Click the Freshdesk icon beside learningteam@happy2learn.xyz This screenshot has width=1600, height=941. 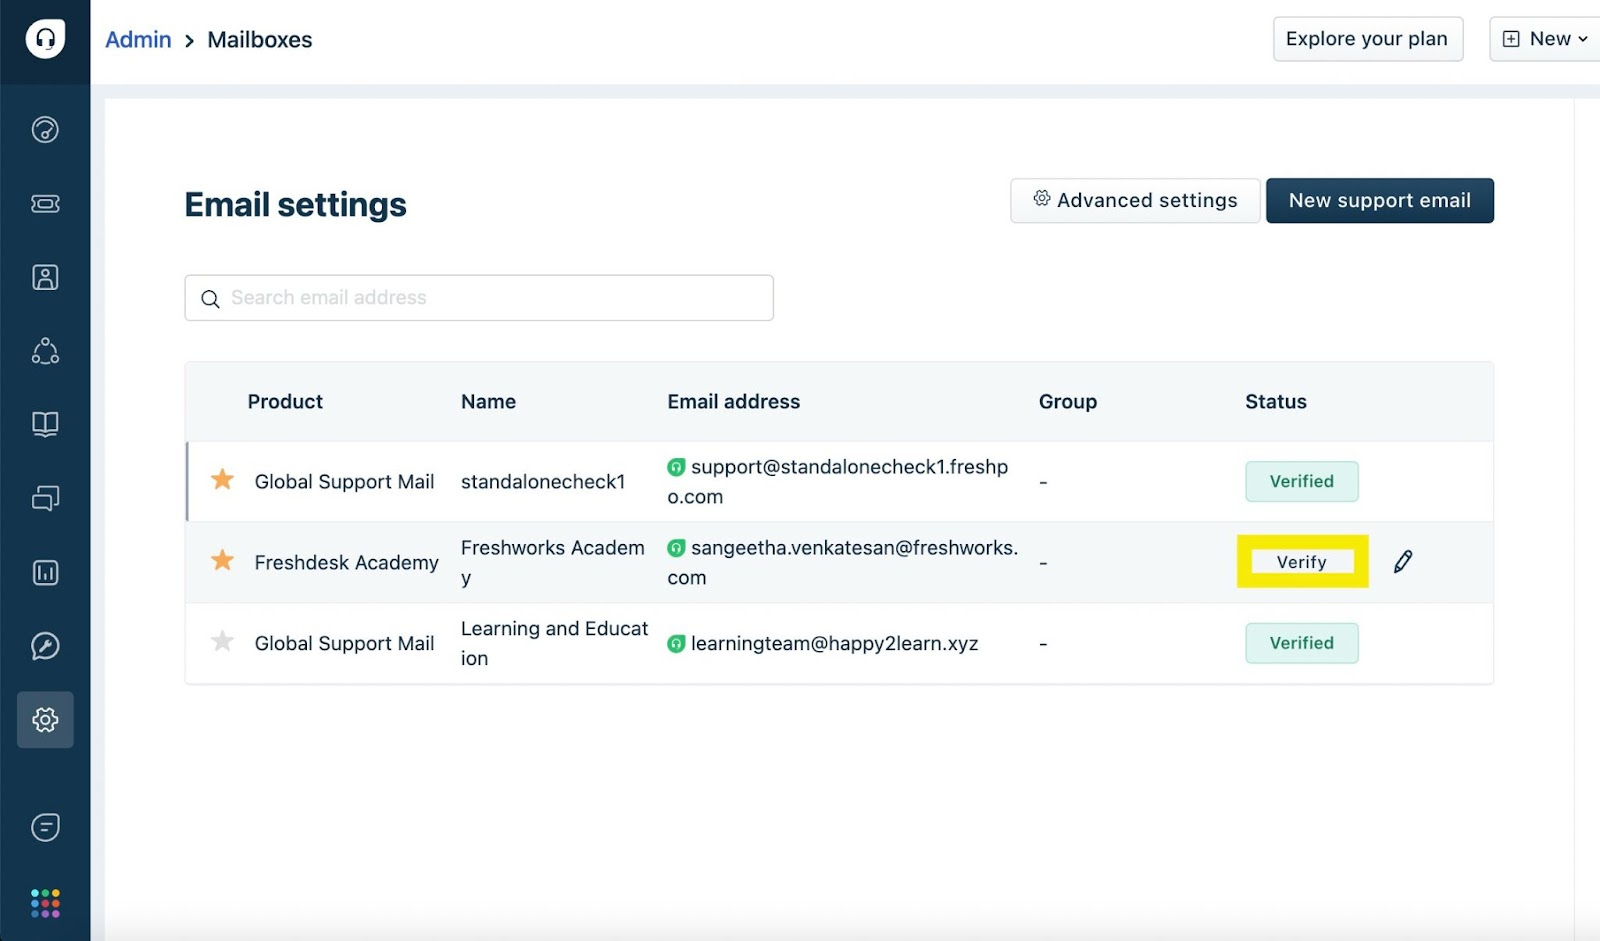[676, 644]
